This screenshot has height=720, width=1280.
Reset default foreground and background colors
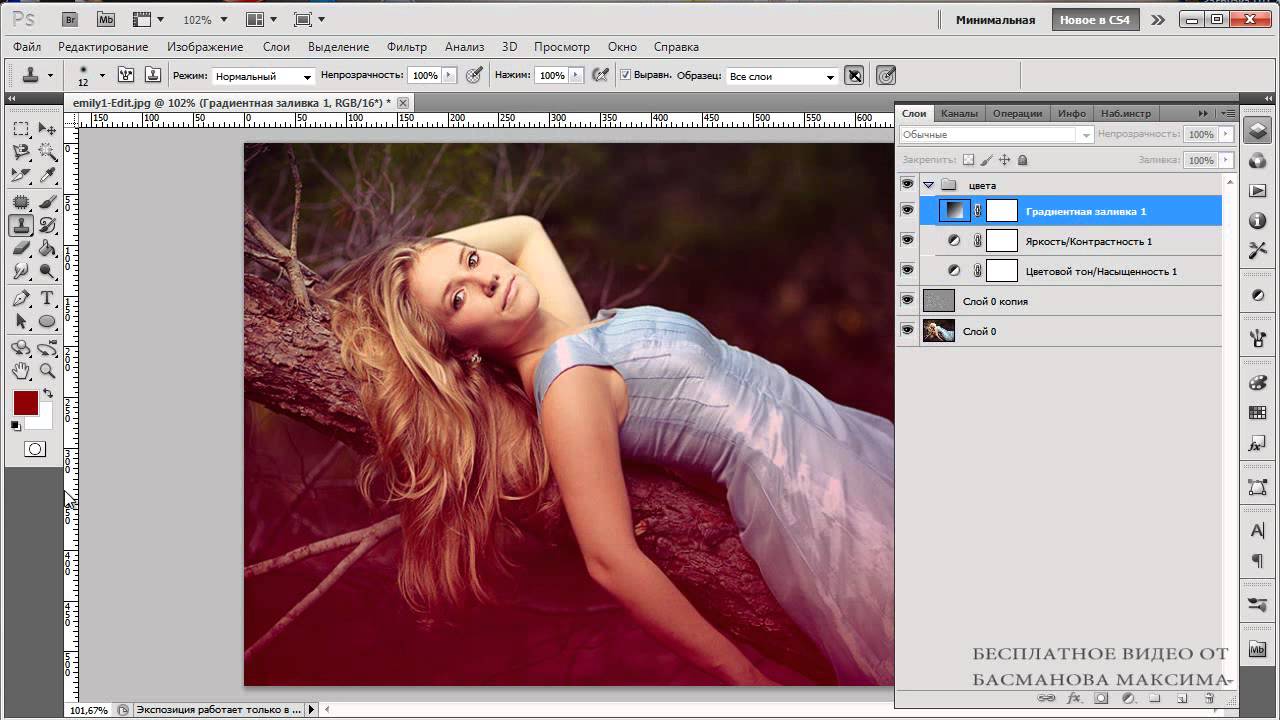tap(16, 426)
